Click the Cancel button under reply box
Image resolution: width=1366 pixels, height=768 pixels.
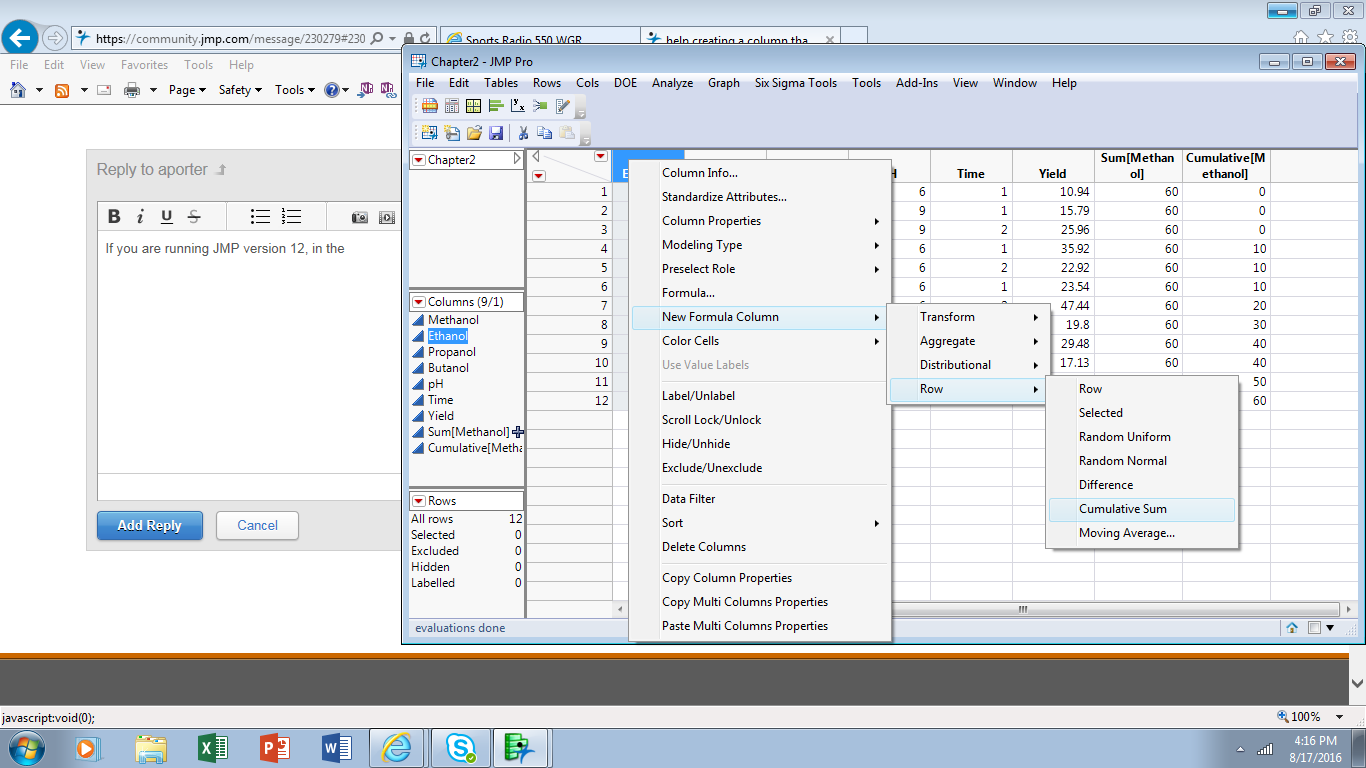(257, 525)
